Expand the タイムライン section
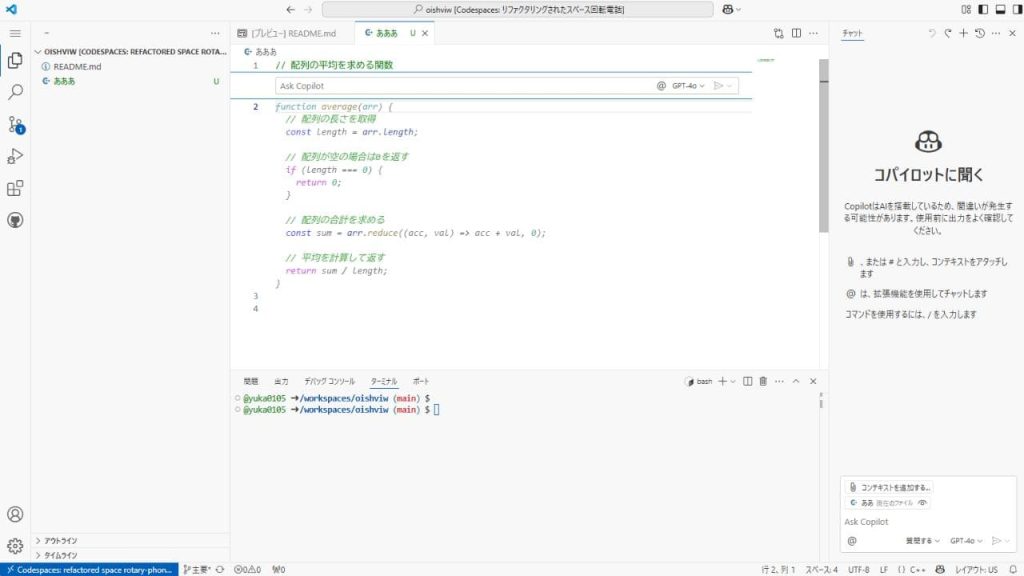Image resolution: width=1024 pixels, height=576 pixels. (60, 555)
